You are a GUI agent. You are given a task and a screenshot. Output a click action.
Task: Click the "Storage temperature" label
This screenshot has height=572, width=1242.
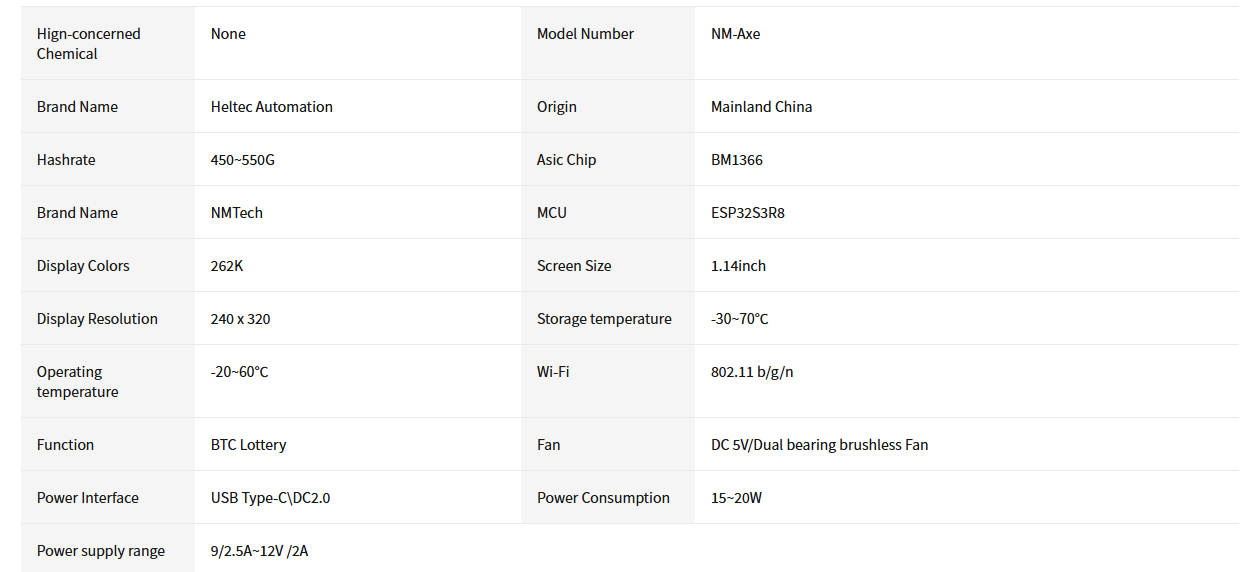click(x=604, y=319)
